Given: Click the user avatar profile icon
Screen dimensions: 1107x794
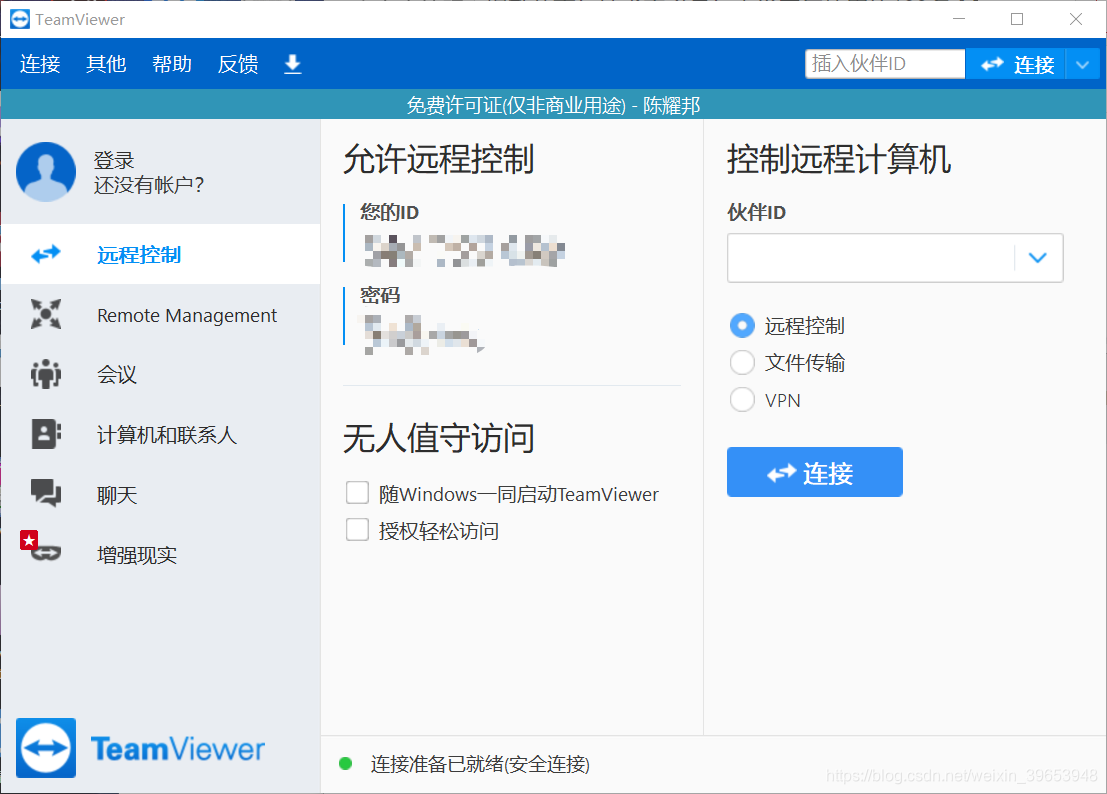Looking at the screenshot, I should pyautogui.click(x=46, y=172).
